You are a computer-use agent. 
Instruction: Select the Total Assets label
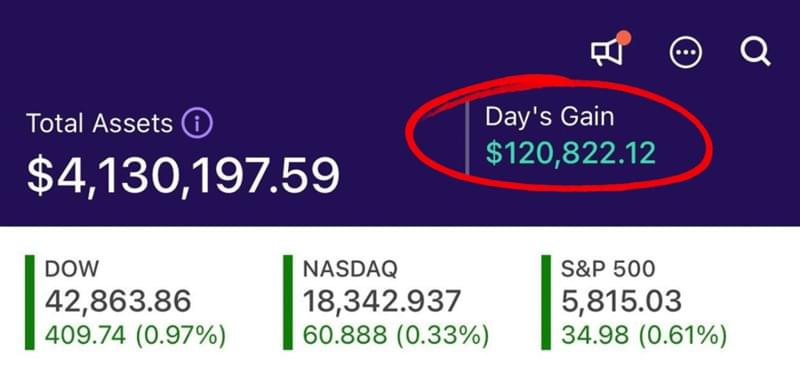[x=99, y=124]
